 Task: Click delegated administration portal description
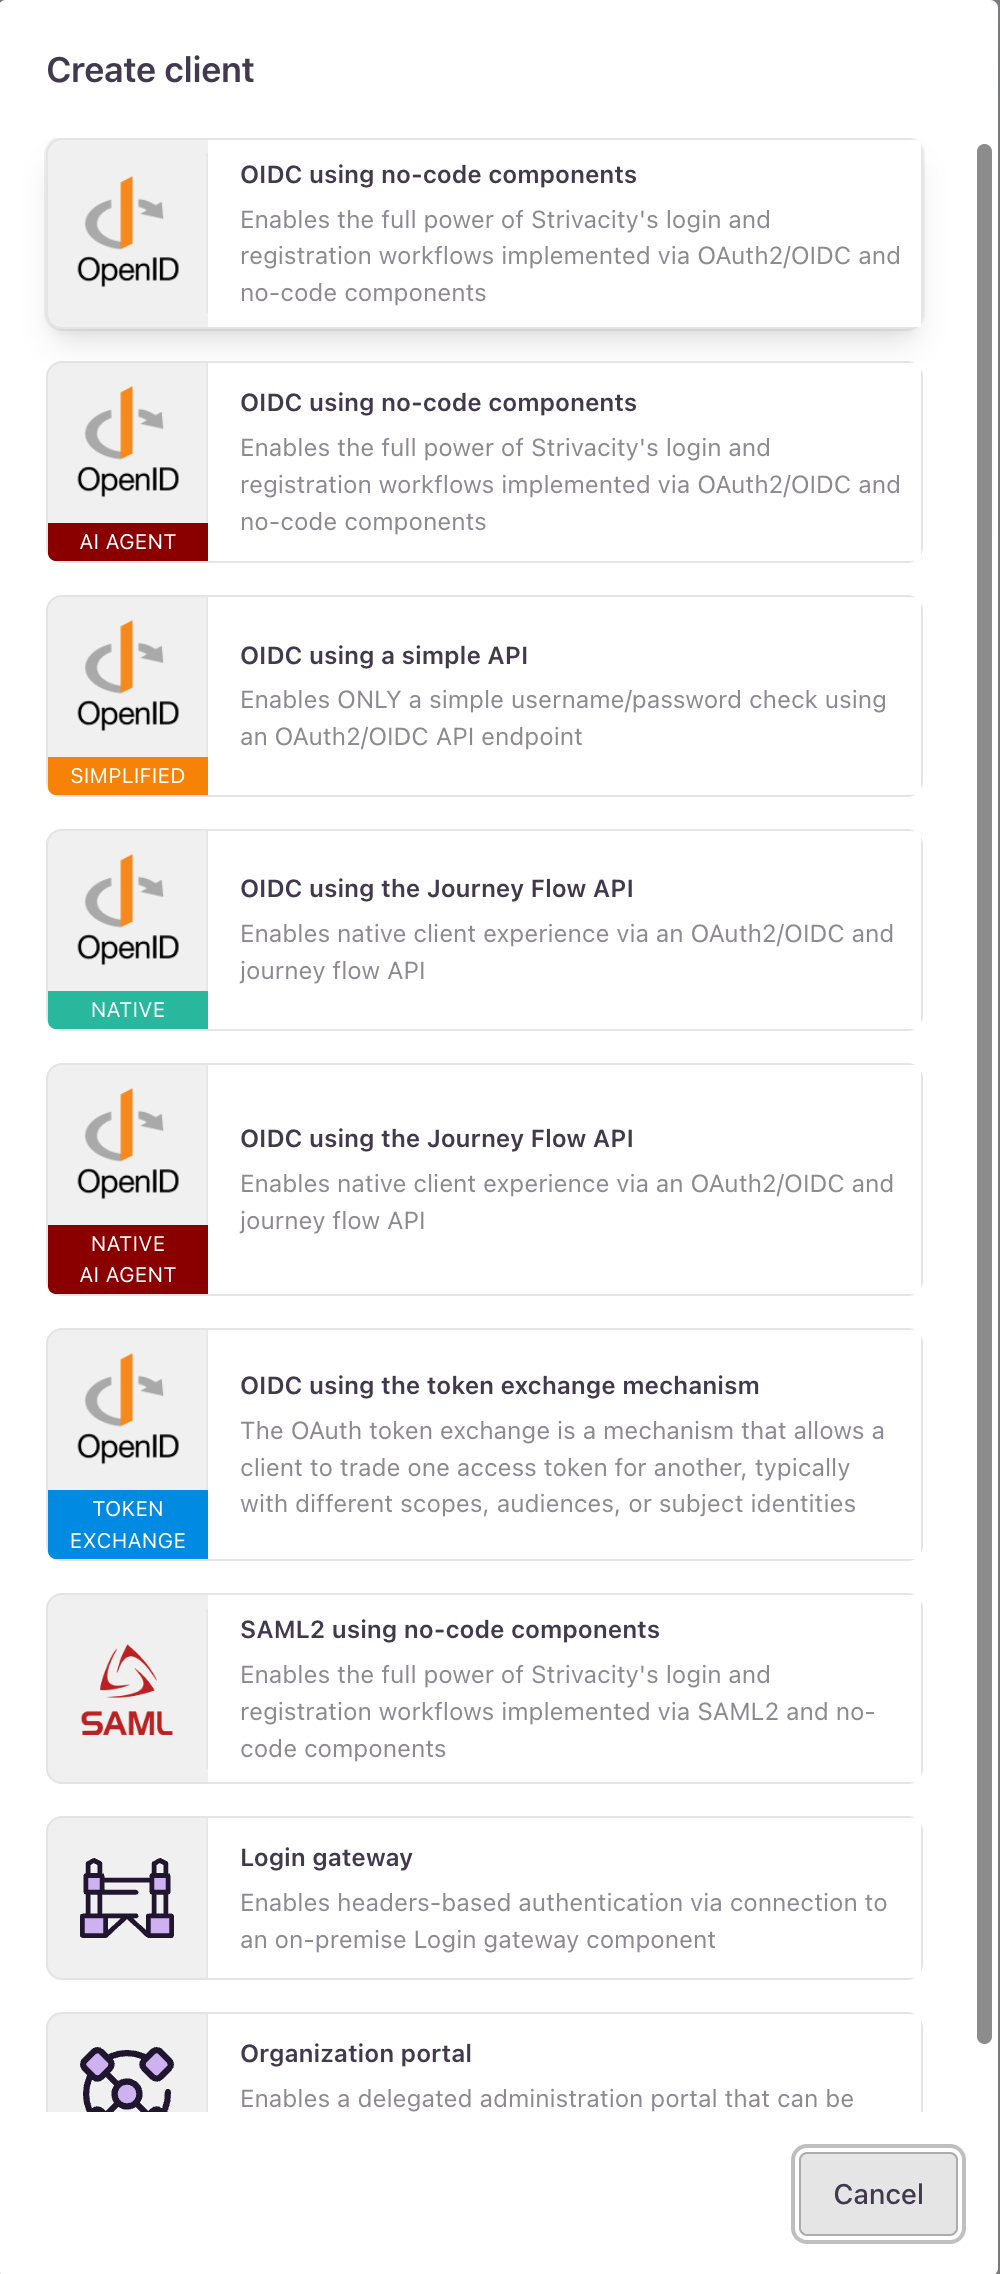coord(547,2099)
